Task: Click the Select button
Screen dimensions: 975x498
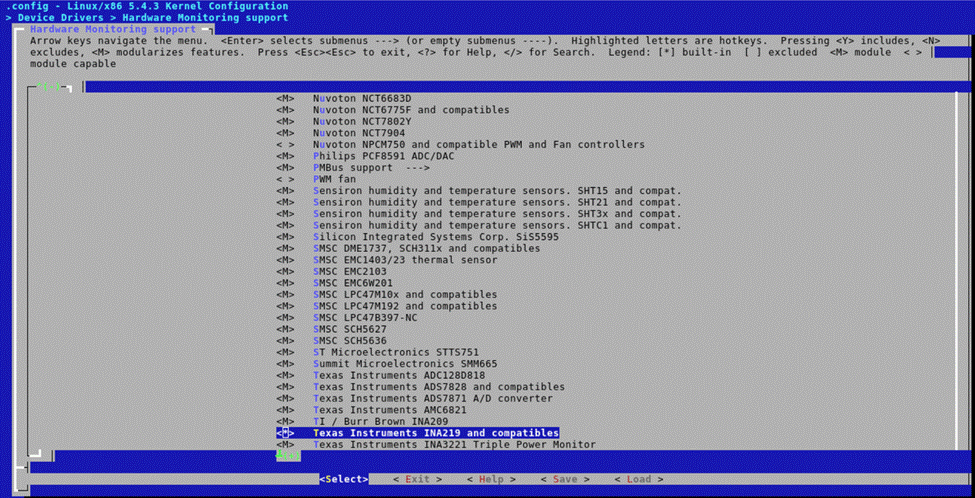Action: tap(344, 479)
